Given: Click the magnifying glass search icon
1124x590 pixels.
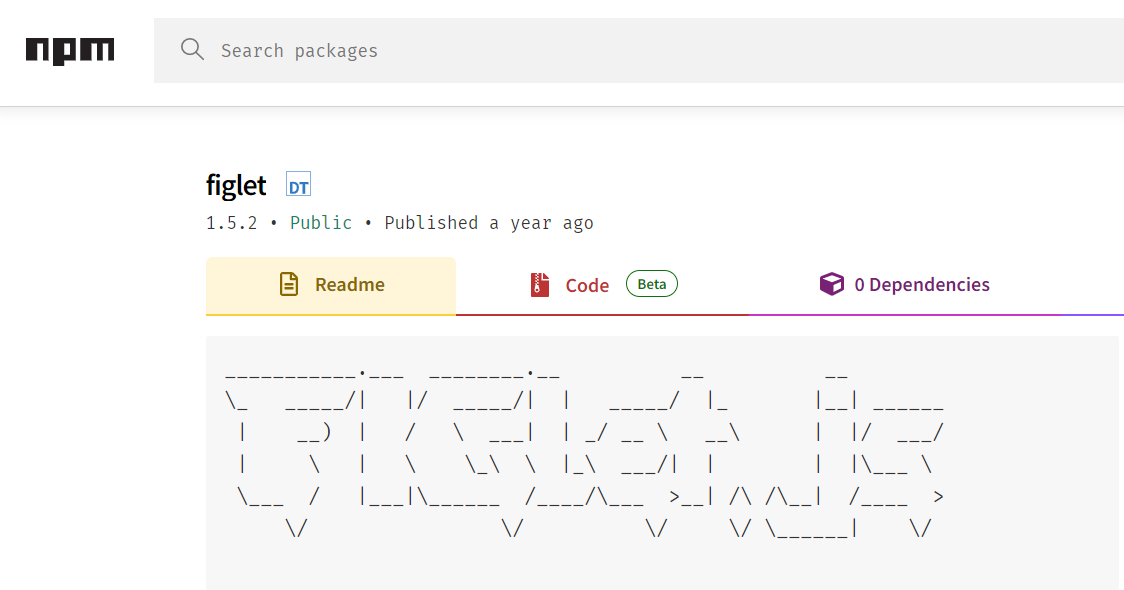Looking at the screenshot, I should pyautogui.click(x=192, y=49).
